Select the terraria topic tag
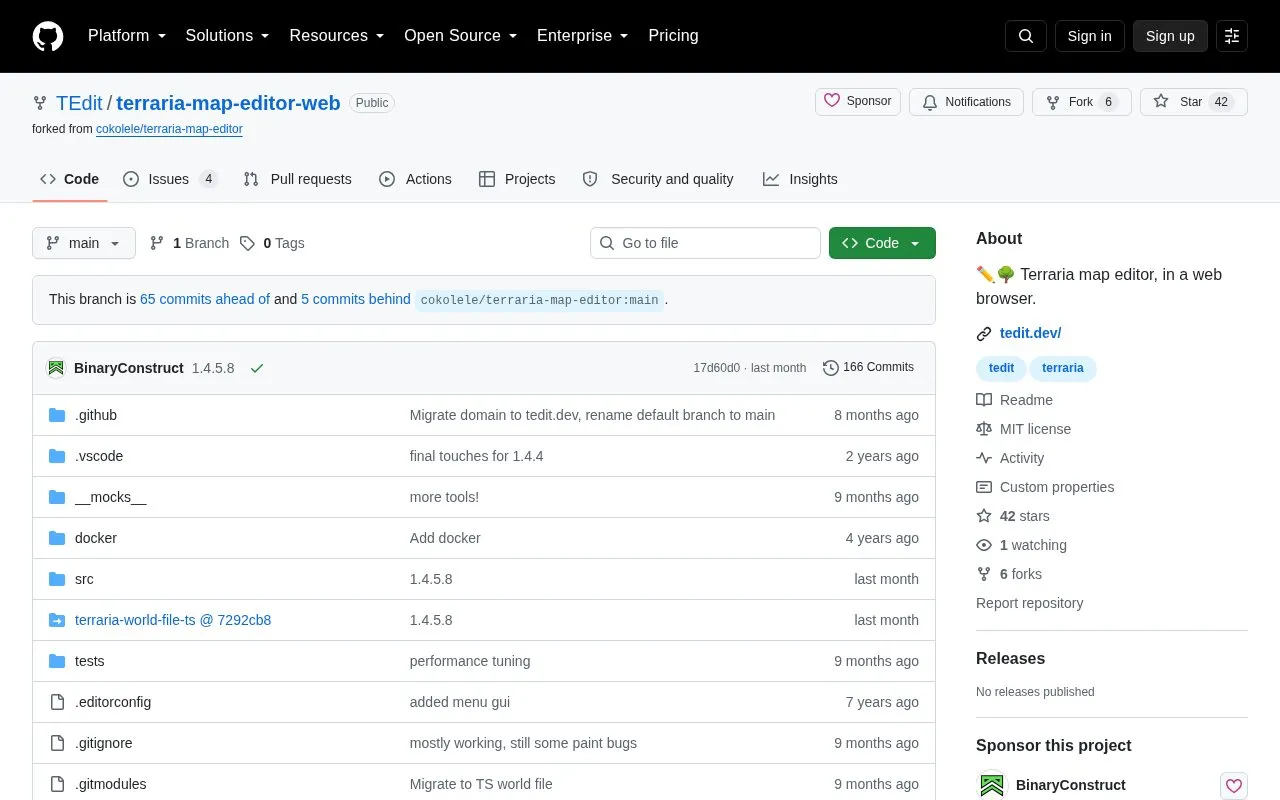 click(1062, 368)
